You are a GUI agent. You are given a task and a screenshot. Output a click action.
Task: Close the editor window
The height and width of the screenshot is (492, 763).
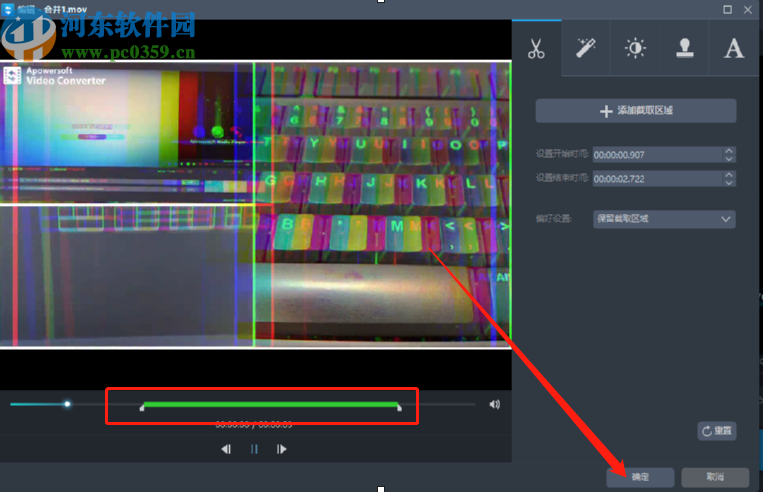click(748, 9)
